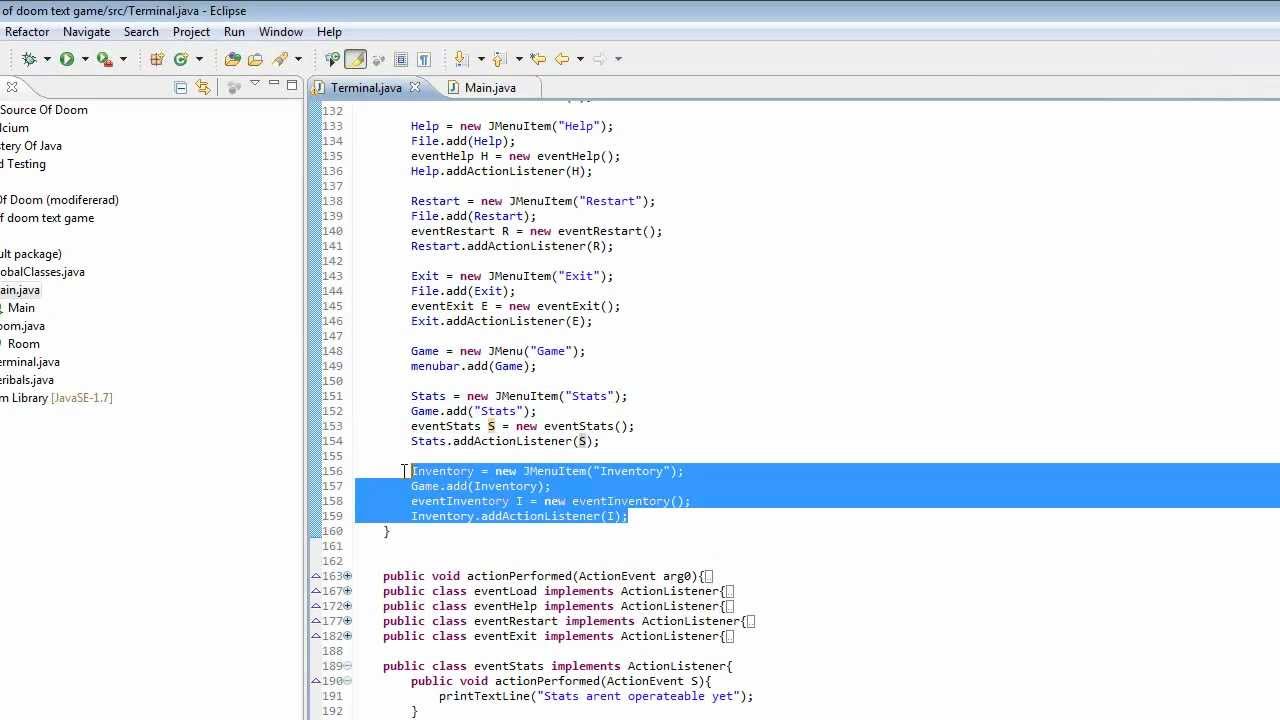
Task: Open the Forward history dropdown arrow
Action: click(x=618, y=59)
